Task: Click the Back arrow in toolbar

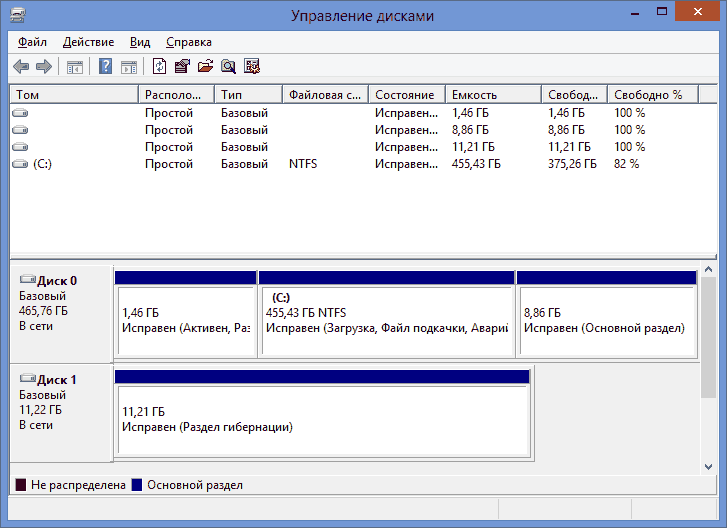Action: pos(21,67)
